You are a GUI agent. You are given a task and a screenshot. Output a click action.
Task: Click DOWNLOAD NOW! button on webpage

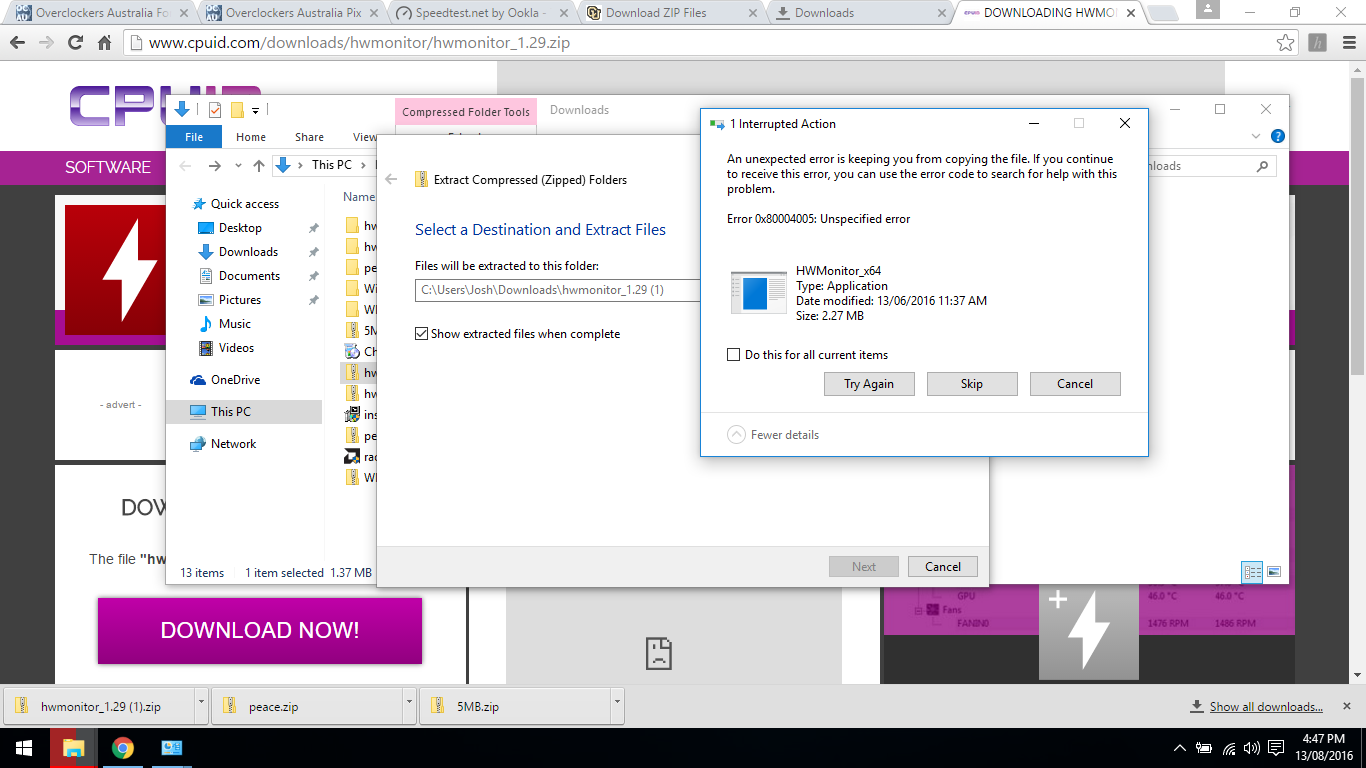pyautogui.click(x=260, y=630)
